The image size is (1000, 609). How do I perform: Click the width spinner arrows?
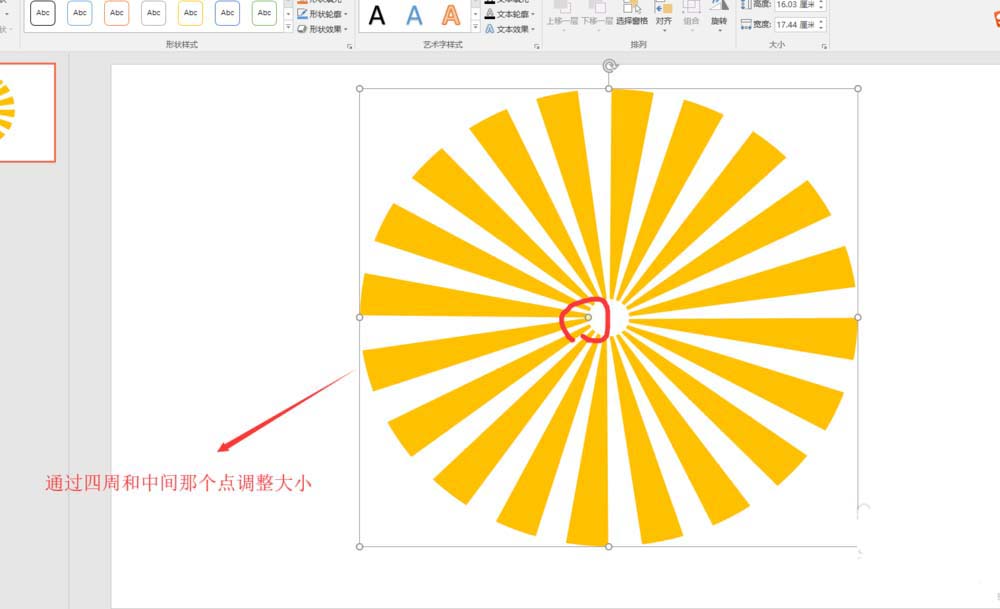tap(821, 24)
